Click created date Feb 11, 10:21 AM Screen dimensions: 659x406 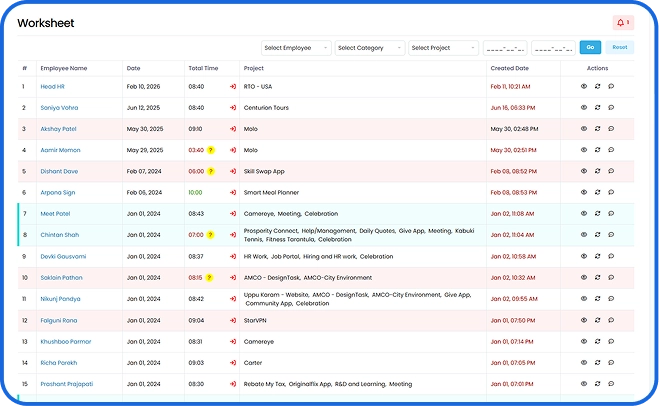(511, 87)
